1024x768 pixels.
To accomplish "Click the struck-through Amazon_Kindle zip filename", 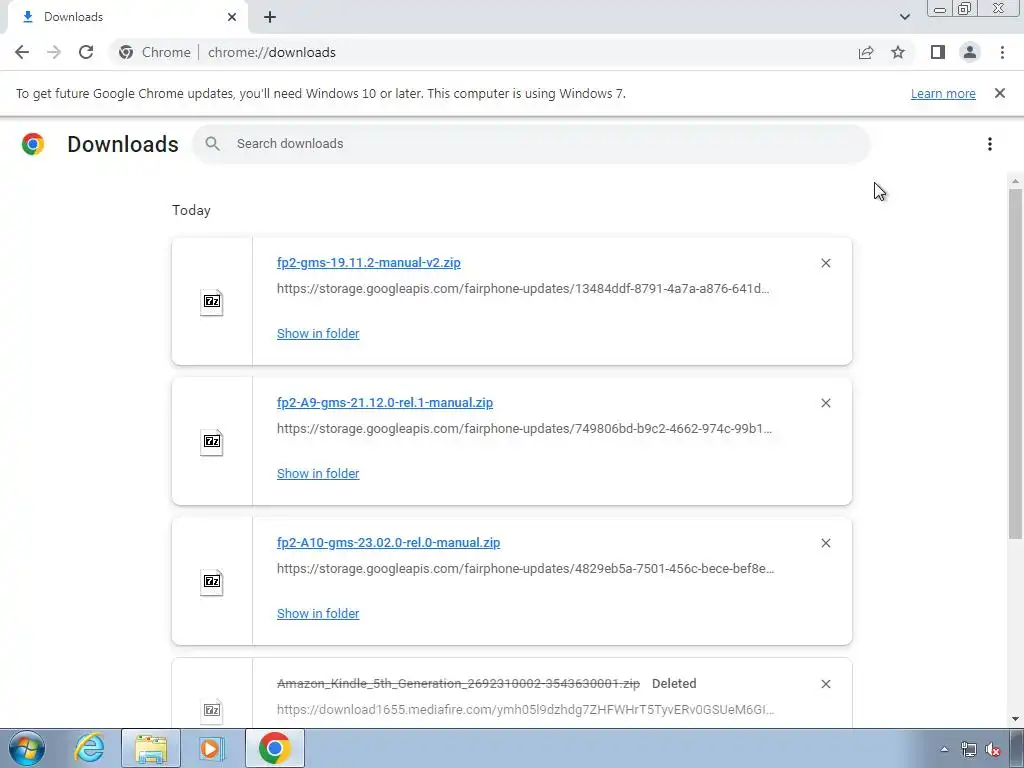I will (x=458, y=684).
